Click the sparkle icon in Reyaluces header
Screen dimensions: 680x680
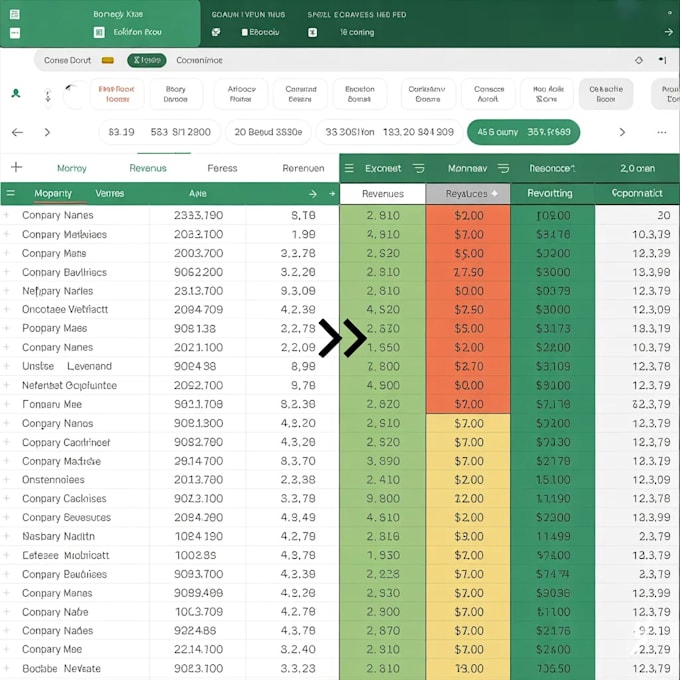pos(494,193)
